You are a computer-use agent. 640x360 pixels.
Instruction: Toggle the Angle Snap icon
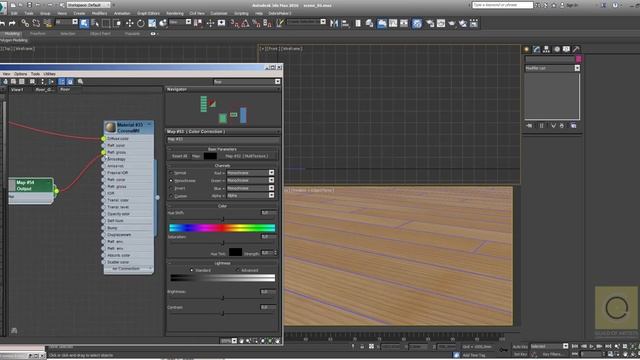[245, 23]
